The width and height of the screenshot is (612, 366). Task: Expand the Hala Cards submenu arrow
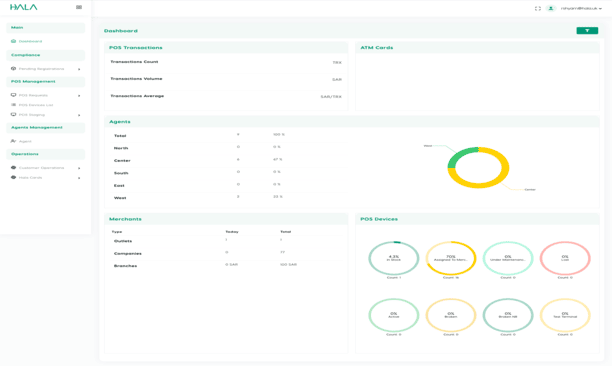tap(79, 178)
